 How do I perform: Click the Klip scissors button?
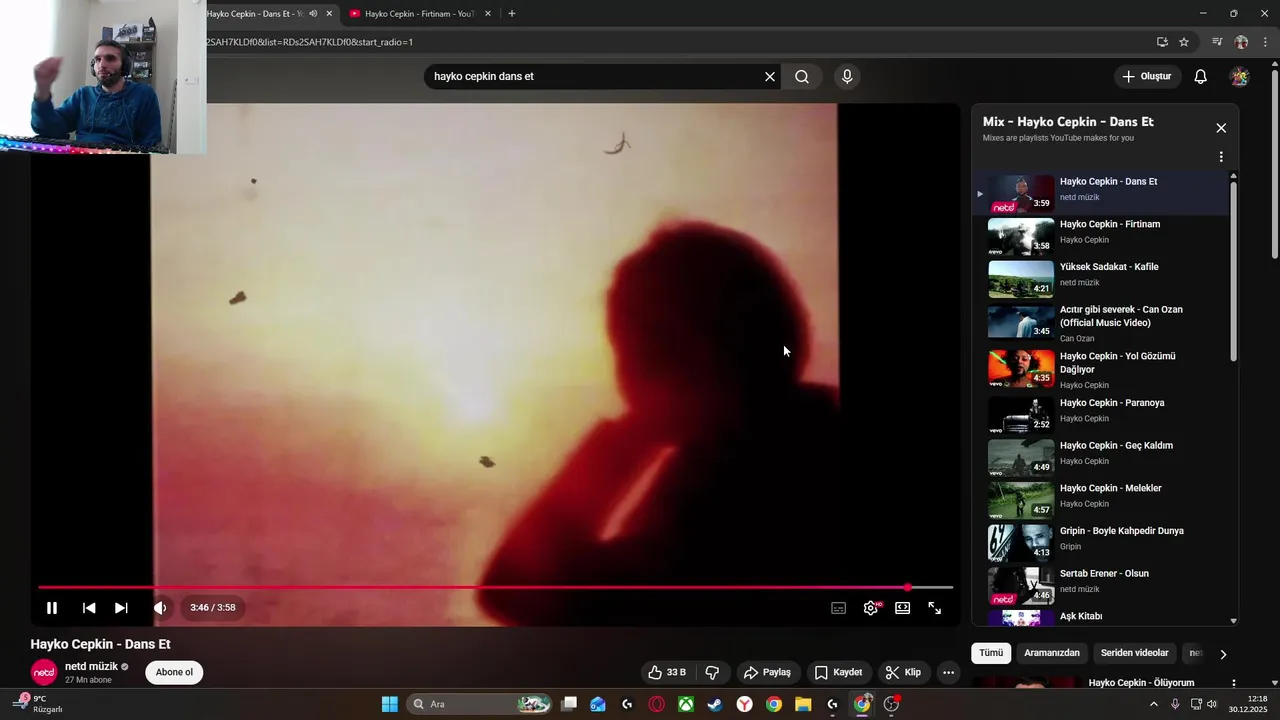904,672
